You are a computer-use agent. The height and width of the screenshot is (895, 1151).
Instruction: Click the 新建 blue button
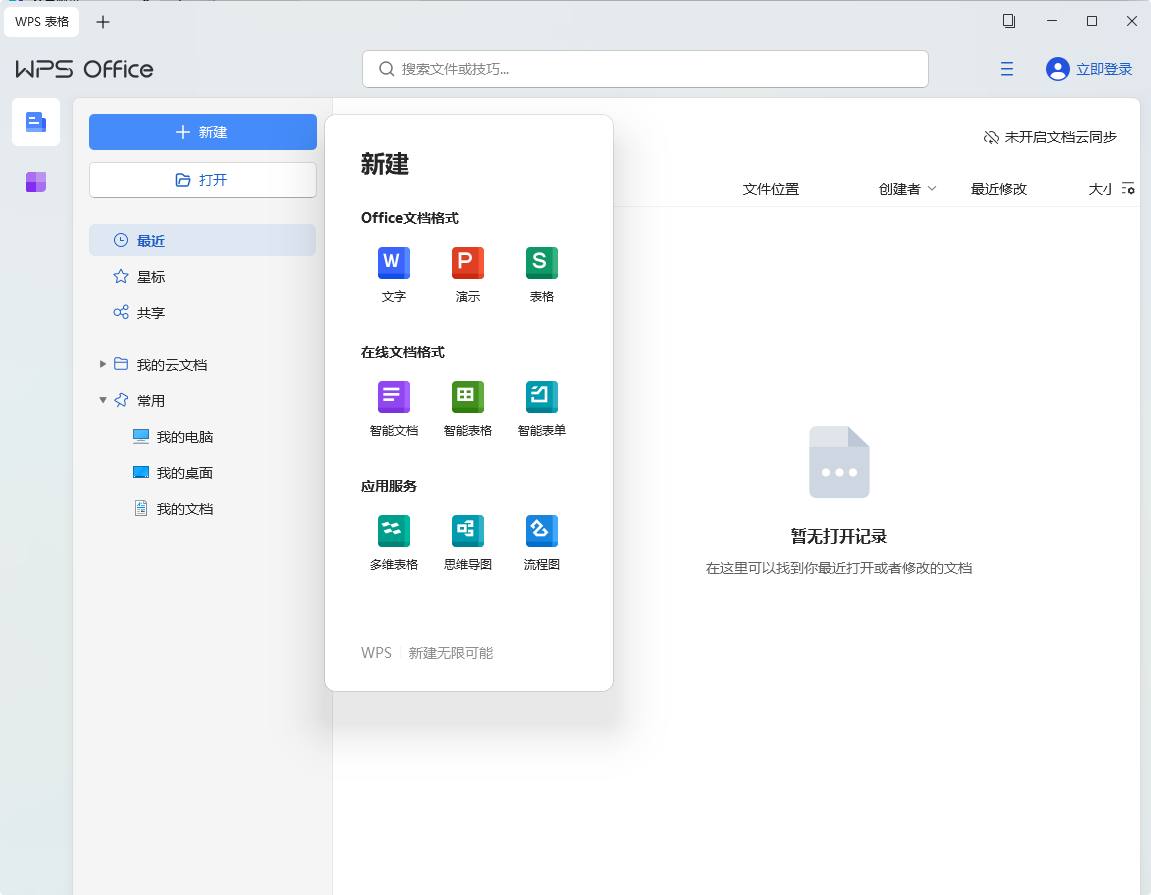coord(203,132)
